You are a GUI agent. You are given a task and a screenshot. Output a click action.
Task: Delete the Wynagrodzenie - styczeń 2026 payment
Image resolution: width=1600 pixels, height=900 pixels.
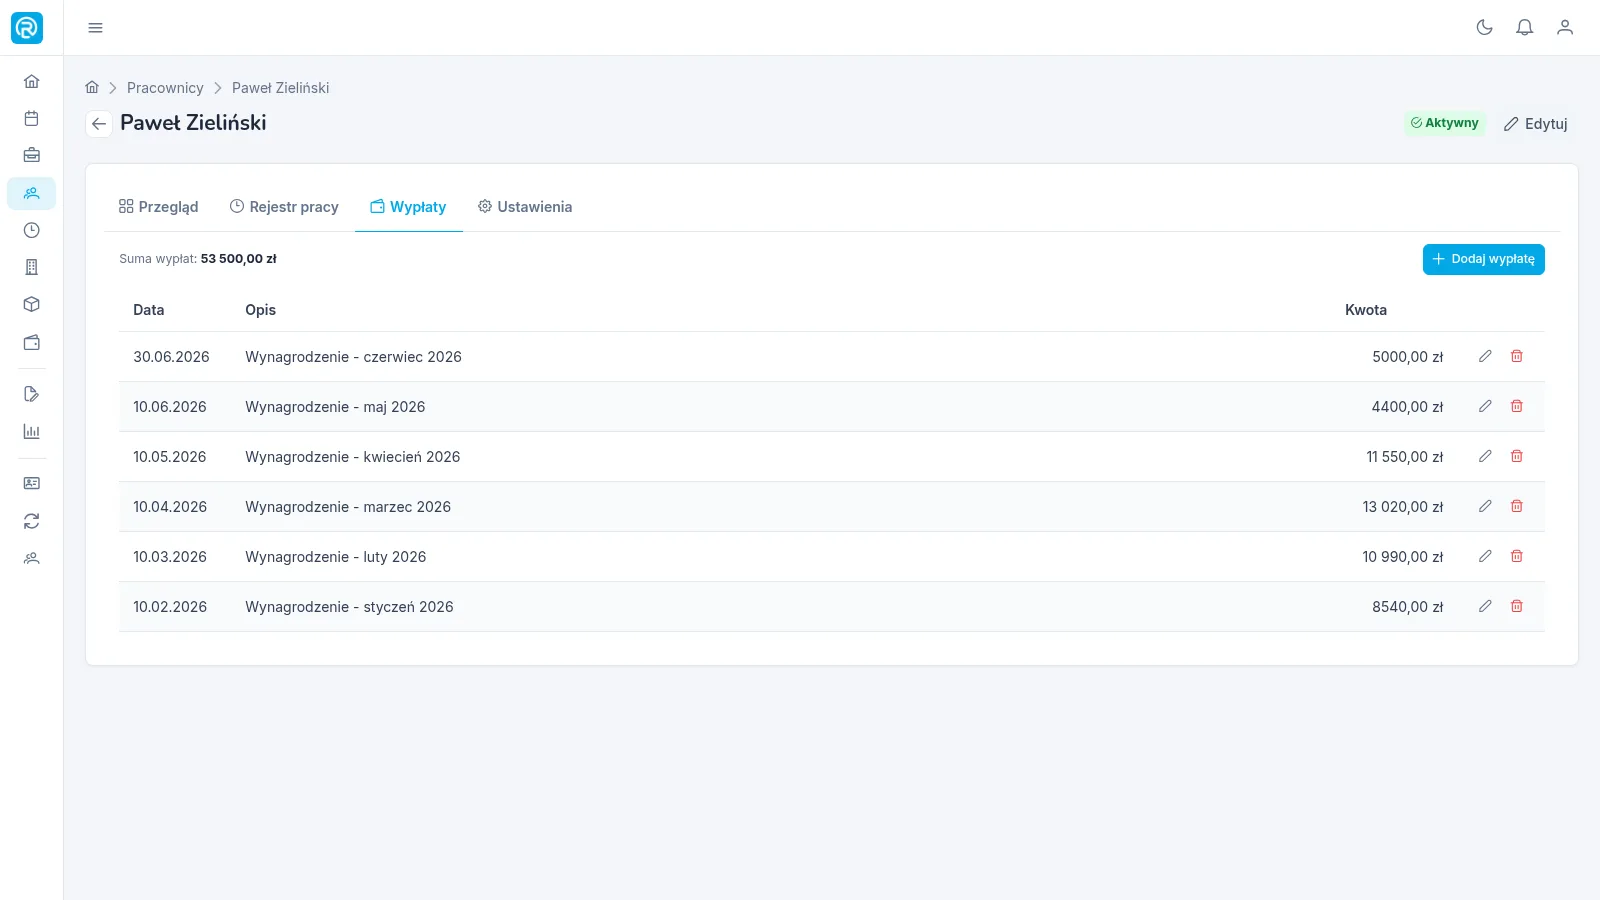(x=1516, y=606)
